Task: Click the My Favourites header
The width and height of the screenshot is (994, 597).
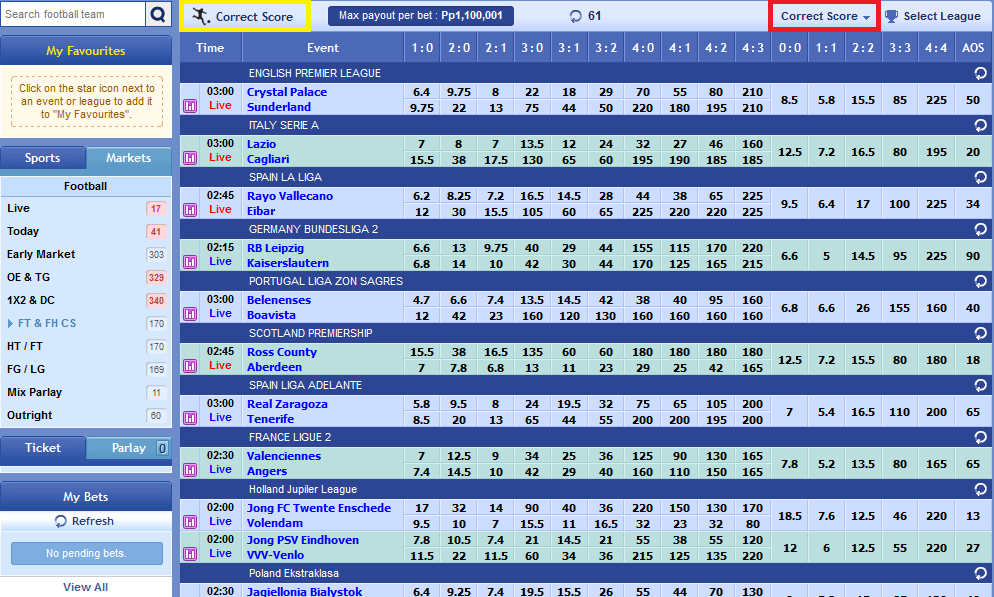Action: tap(86, 51)
